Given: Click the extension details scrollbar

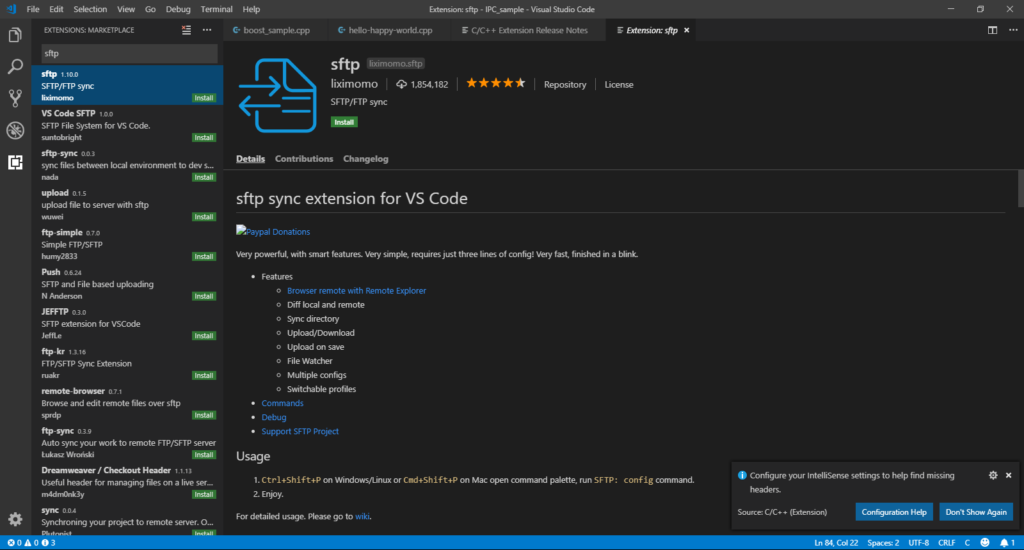Looking at the screenshot, I should 1020,189.
